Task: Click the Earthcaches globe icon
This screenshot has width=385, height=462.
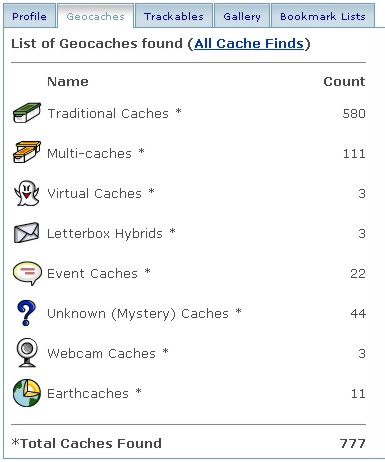Action: (x=27, y=393)
